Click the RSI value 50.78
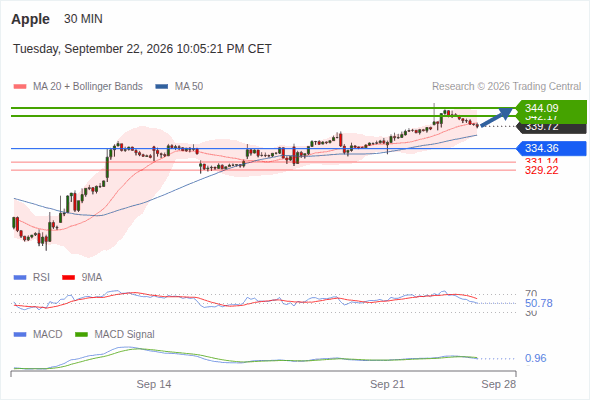The height and width of the screenshot is (400, 590). (x=539, y=303)
